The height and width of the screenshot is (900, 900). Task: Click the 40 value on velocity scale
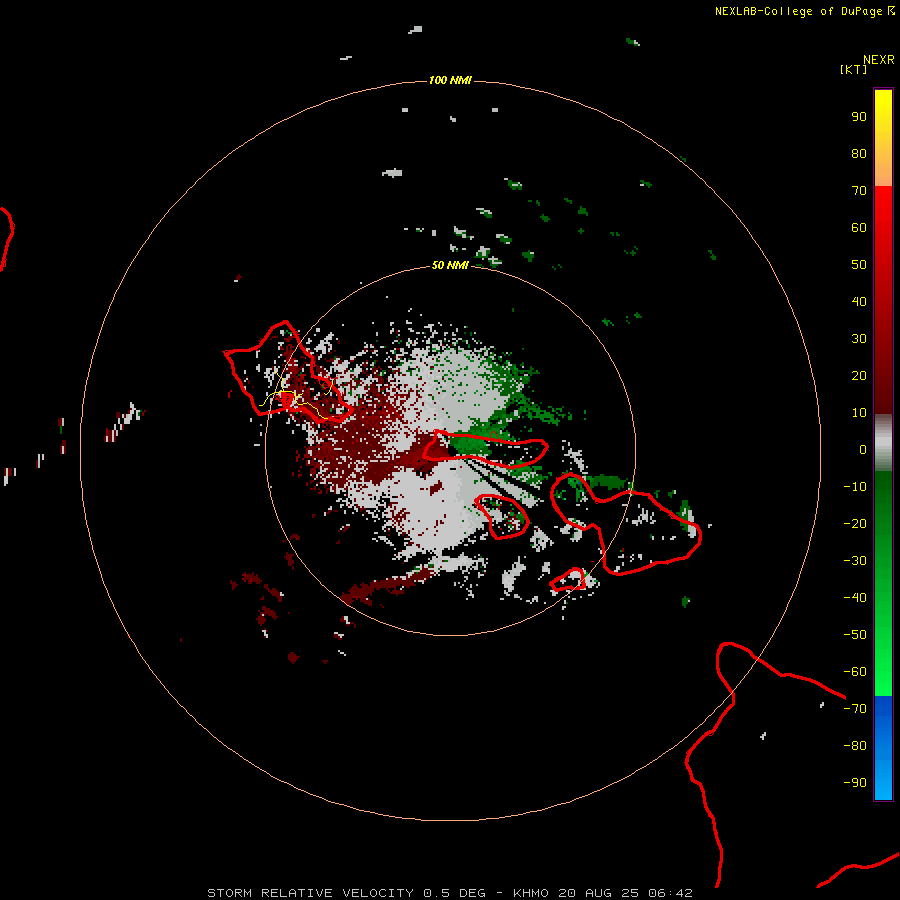859,301
